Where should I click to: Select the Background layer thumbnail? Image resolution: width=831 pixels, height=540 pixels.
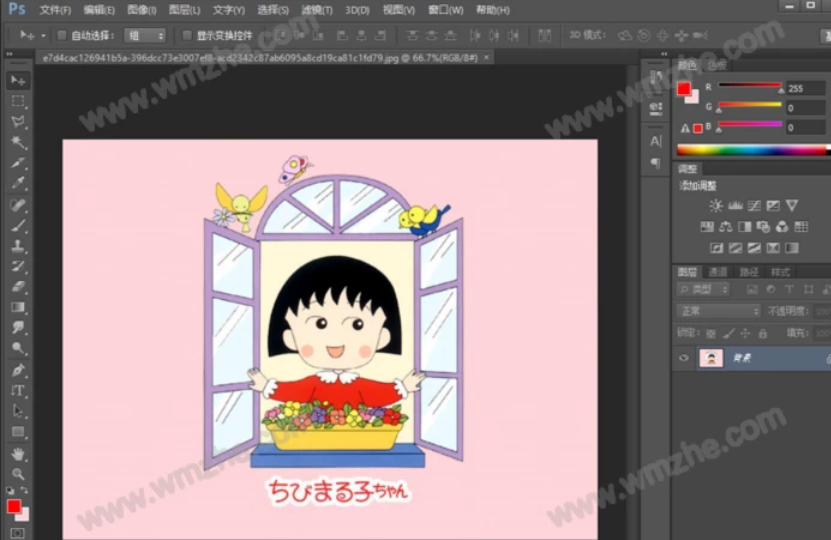(711, 358)
